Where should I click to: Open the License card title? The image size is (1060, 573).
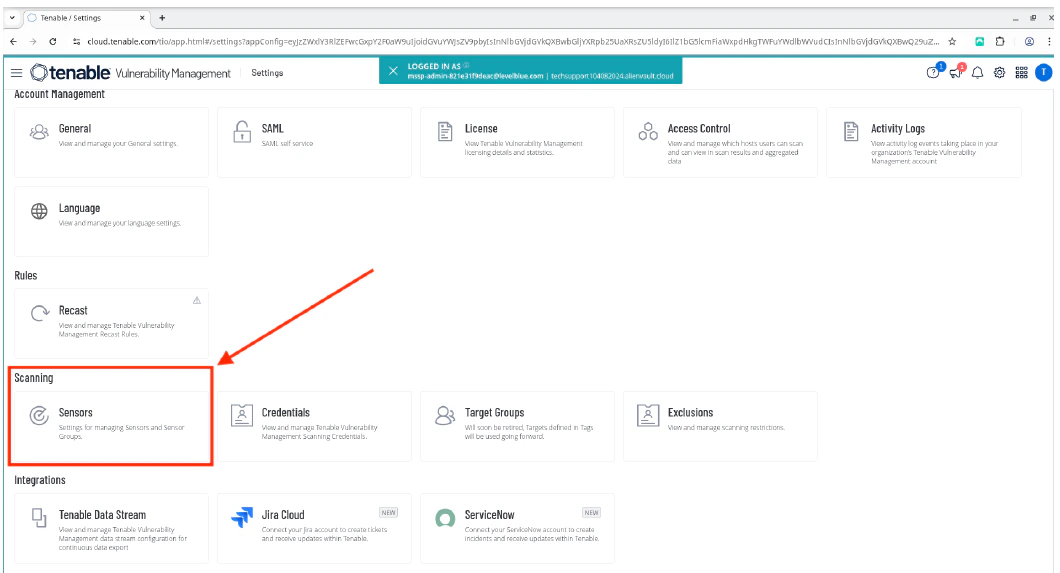(x=481, y=128)
